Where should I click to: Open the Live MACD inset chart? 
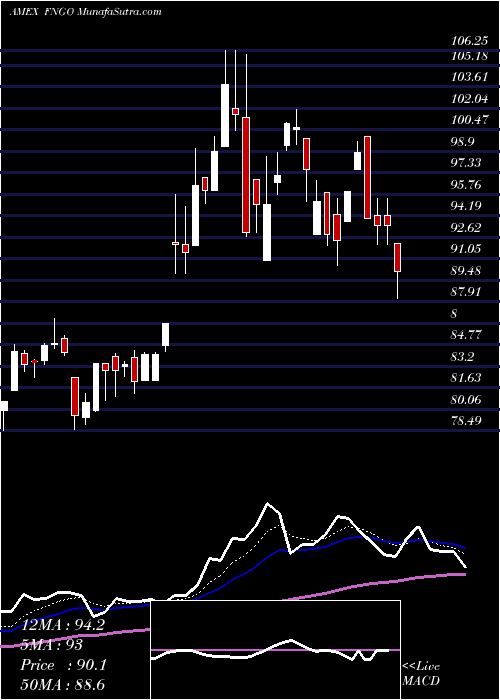pyautogui.click(x=275, y=650)
